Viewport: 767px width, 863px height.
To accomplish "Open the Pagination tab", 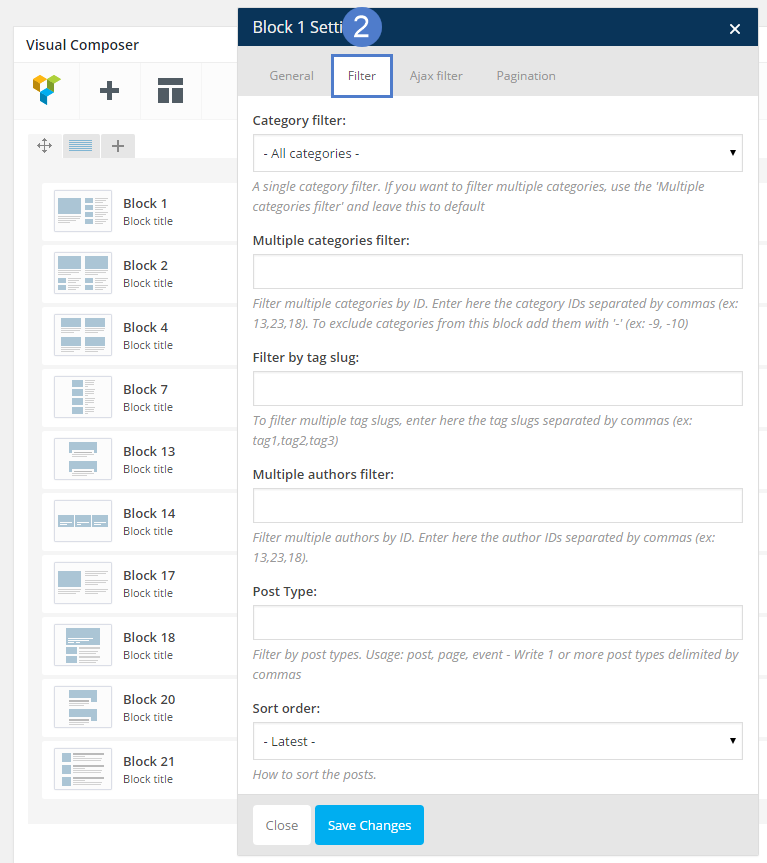I will pyautogui.click(x=523, y=76).
